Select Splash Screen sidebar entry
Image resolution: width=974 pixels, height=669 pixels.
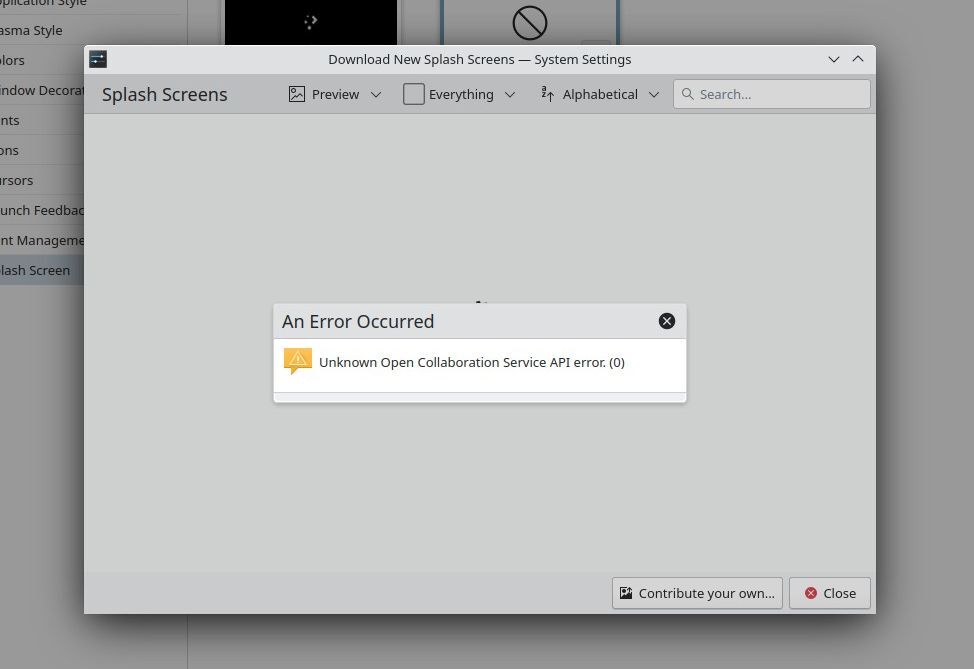tap(36, 270)
